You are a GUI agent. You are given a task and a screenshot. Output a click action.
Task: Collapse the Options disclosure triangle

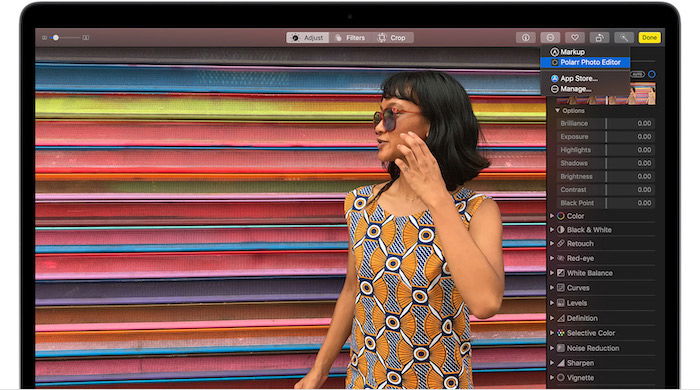557,110
